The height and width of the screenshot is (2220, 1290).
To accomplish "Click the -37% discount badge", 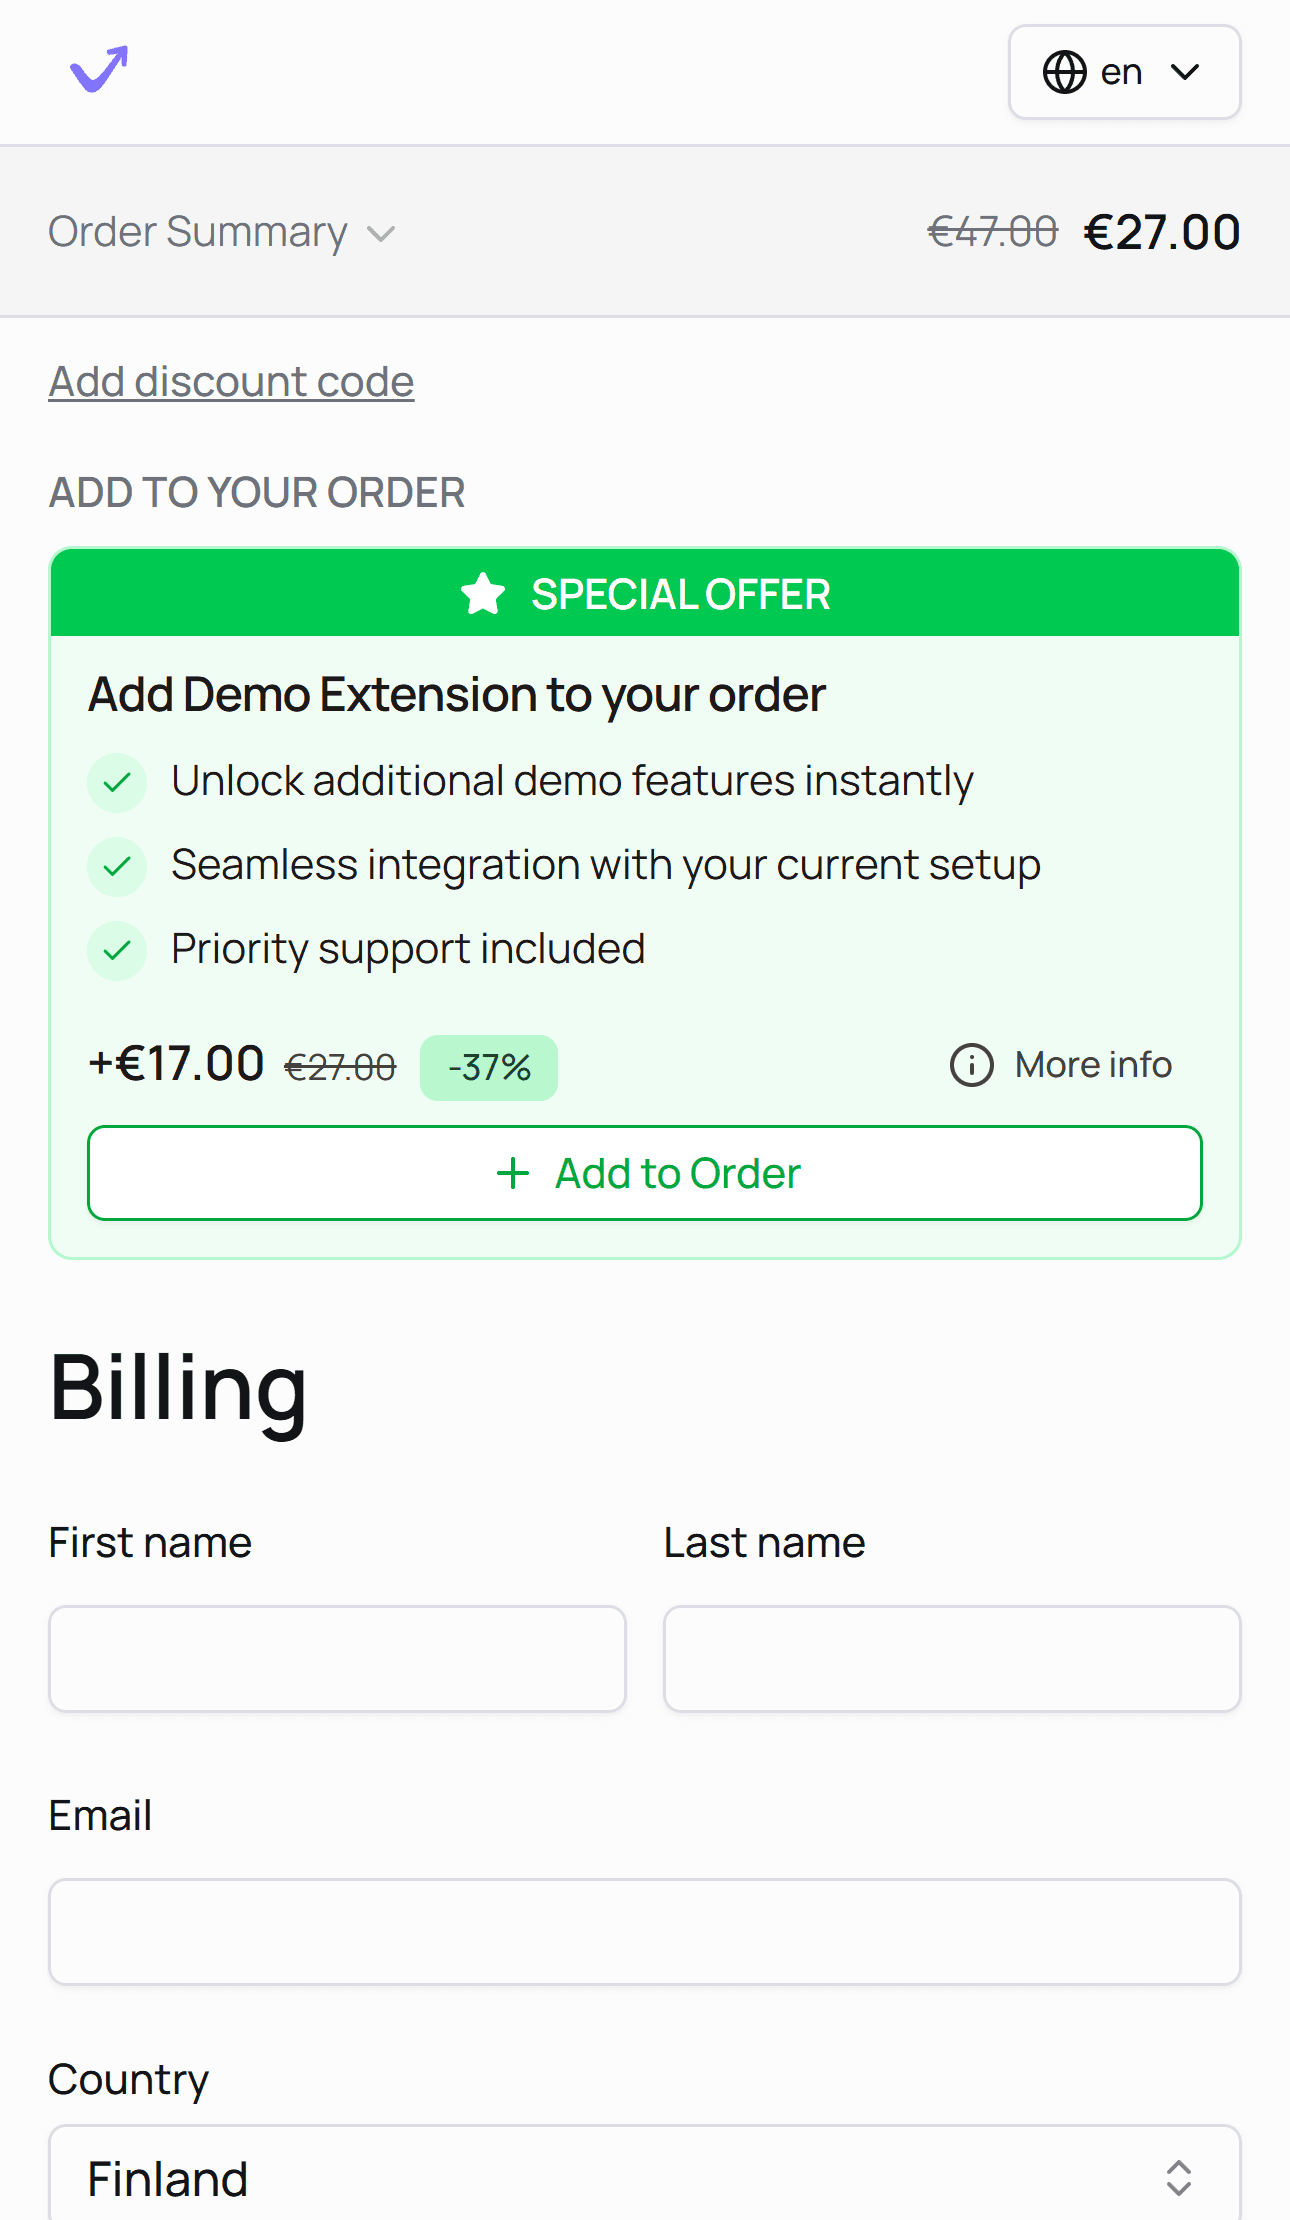I will [489, 1068].
